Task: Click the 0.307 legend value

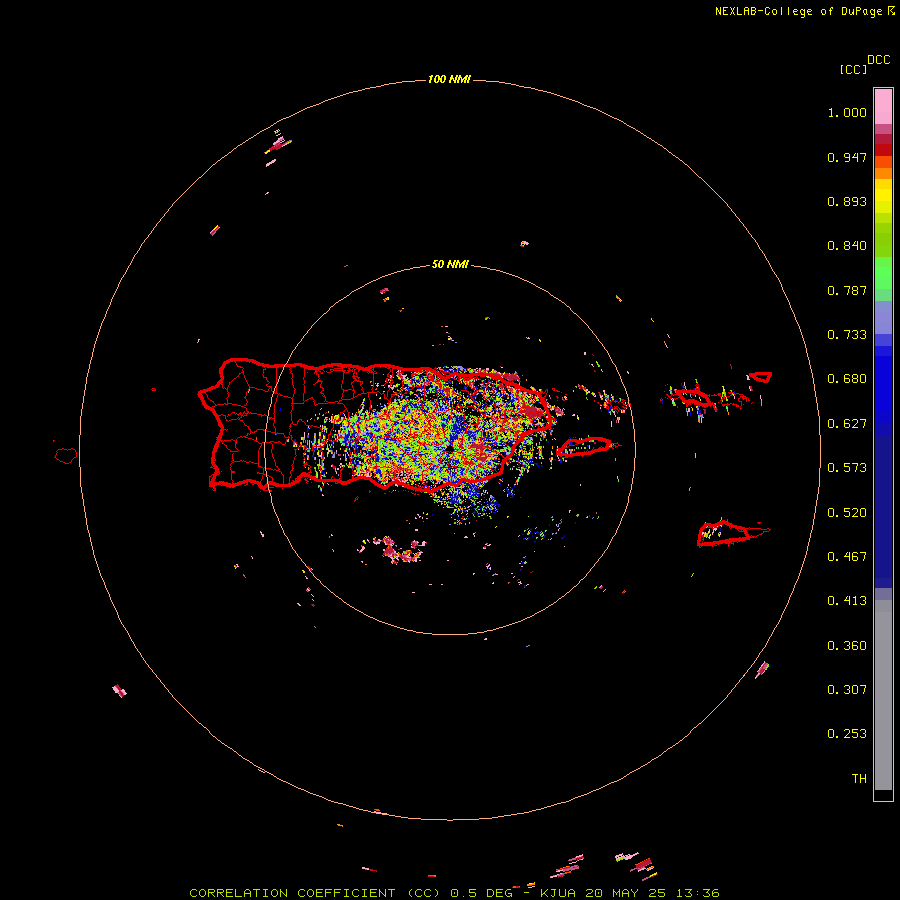Action: click(847, 690)
